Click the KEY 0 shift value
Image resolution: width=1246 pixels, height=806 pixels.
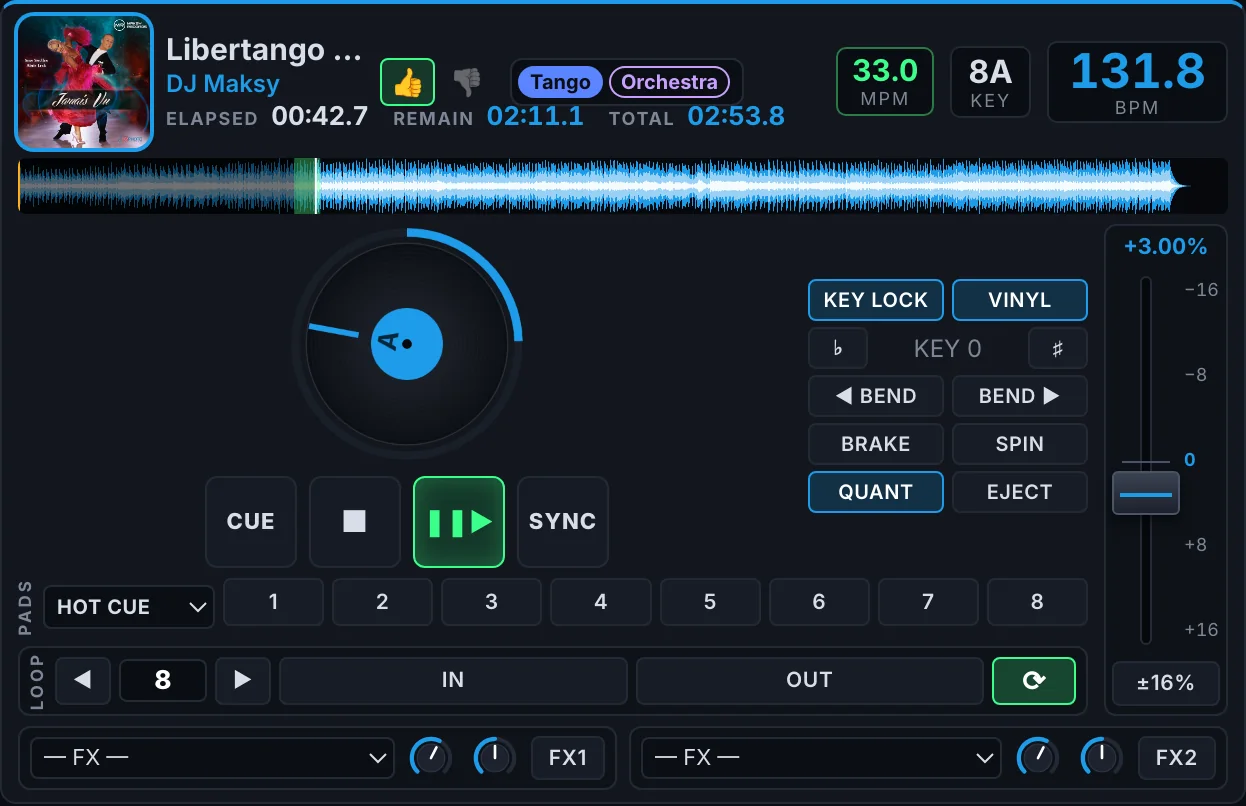tap(947, 348)
